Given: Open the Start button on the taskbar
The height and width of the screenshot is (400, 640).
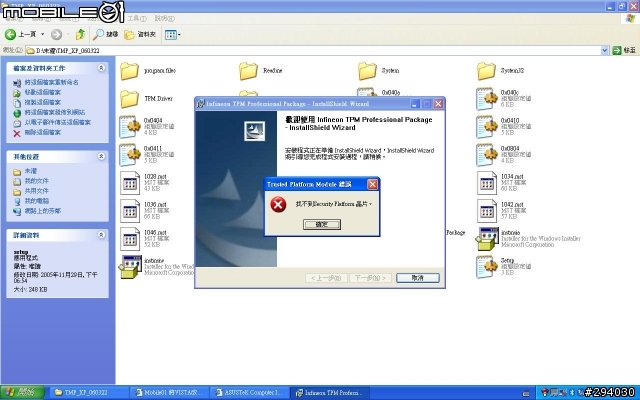Looking at the screenshot, I should pos(22,393).
